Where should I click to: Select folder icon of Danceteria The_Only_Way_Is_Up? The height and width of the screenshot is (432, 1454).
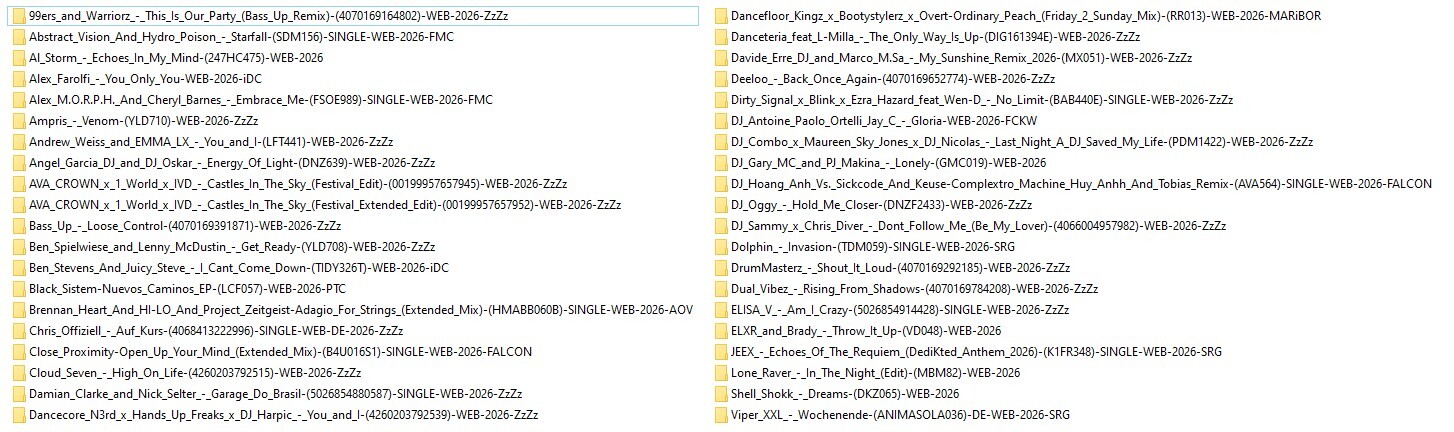pyautogui.click(x=721, y=37)
